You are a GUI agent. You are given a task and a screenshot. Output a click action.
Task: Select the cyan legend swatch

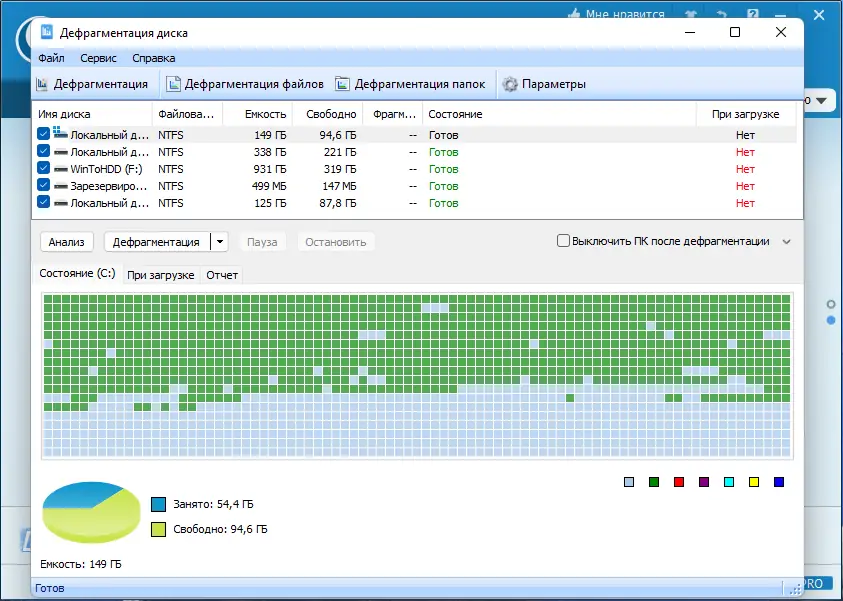tap(729, 482)
